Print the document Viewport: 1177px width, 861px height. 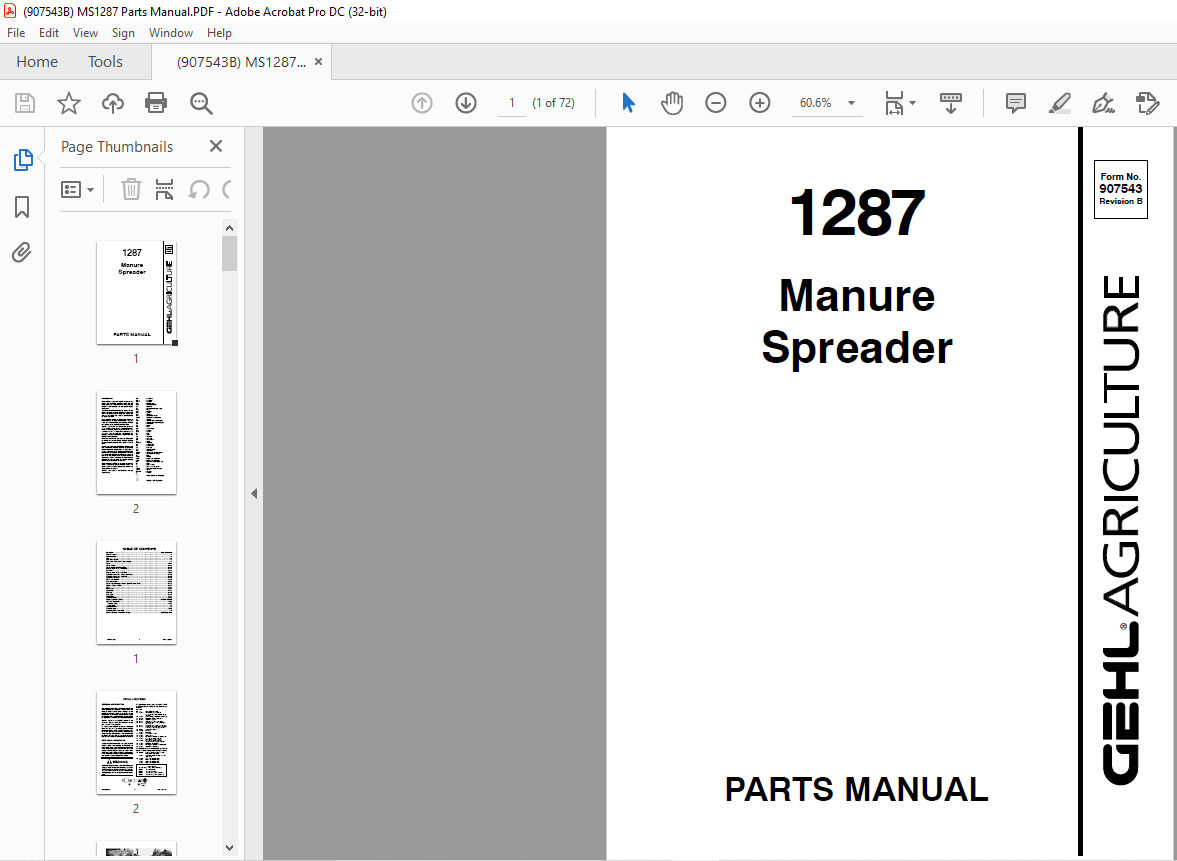coord(156,103)
